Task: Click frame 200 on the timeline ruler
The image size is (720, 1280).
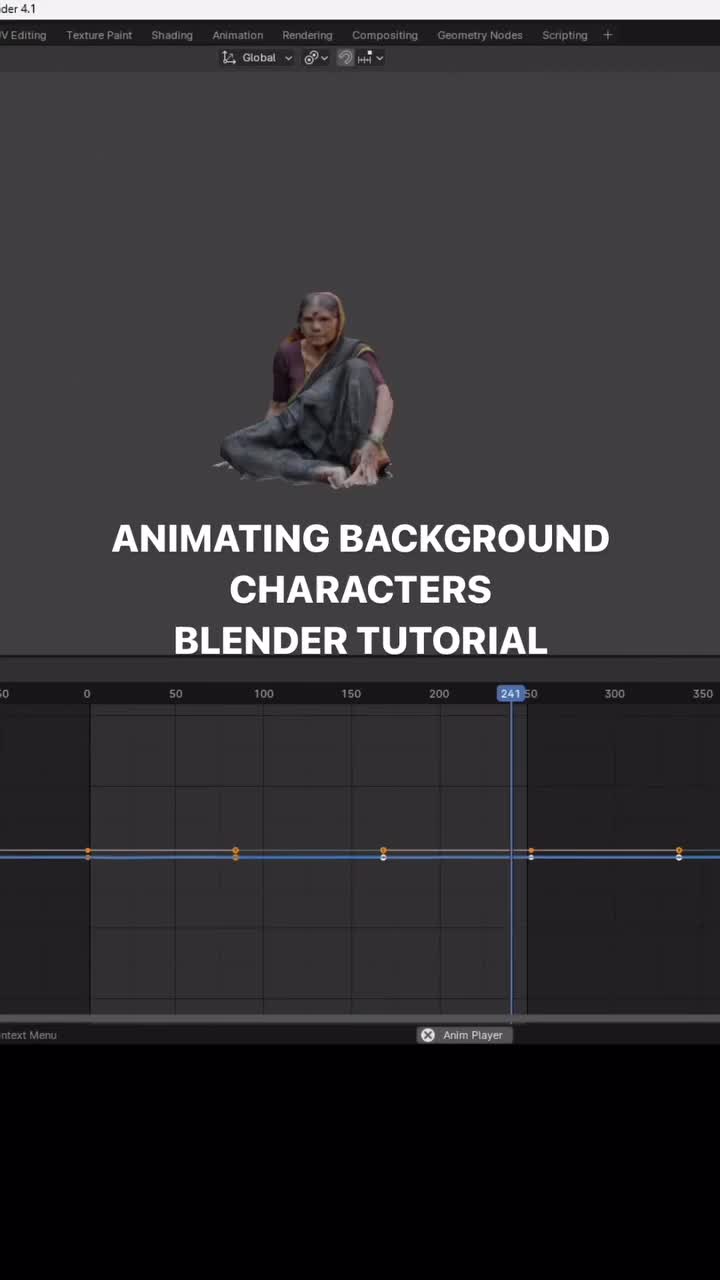Action: click(439, 693)
